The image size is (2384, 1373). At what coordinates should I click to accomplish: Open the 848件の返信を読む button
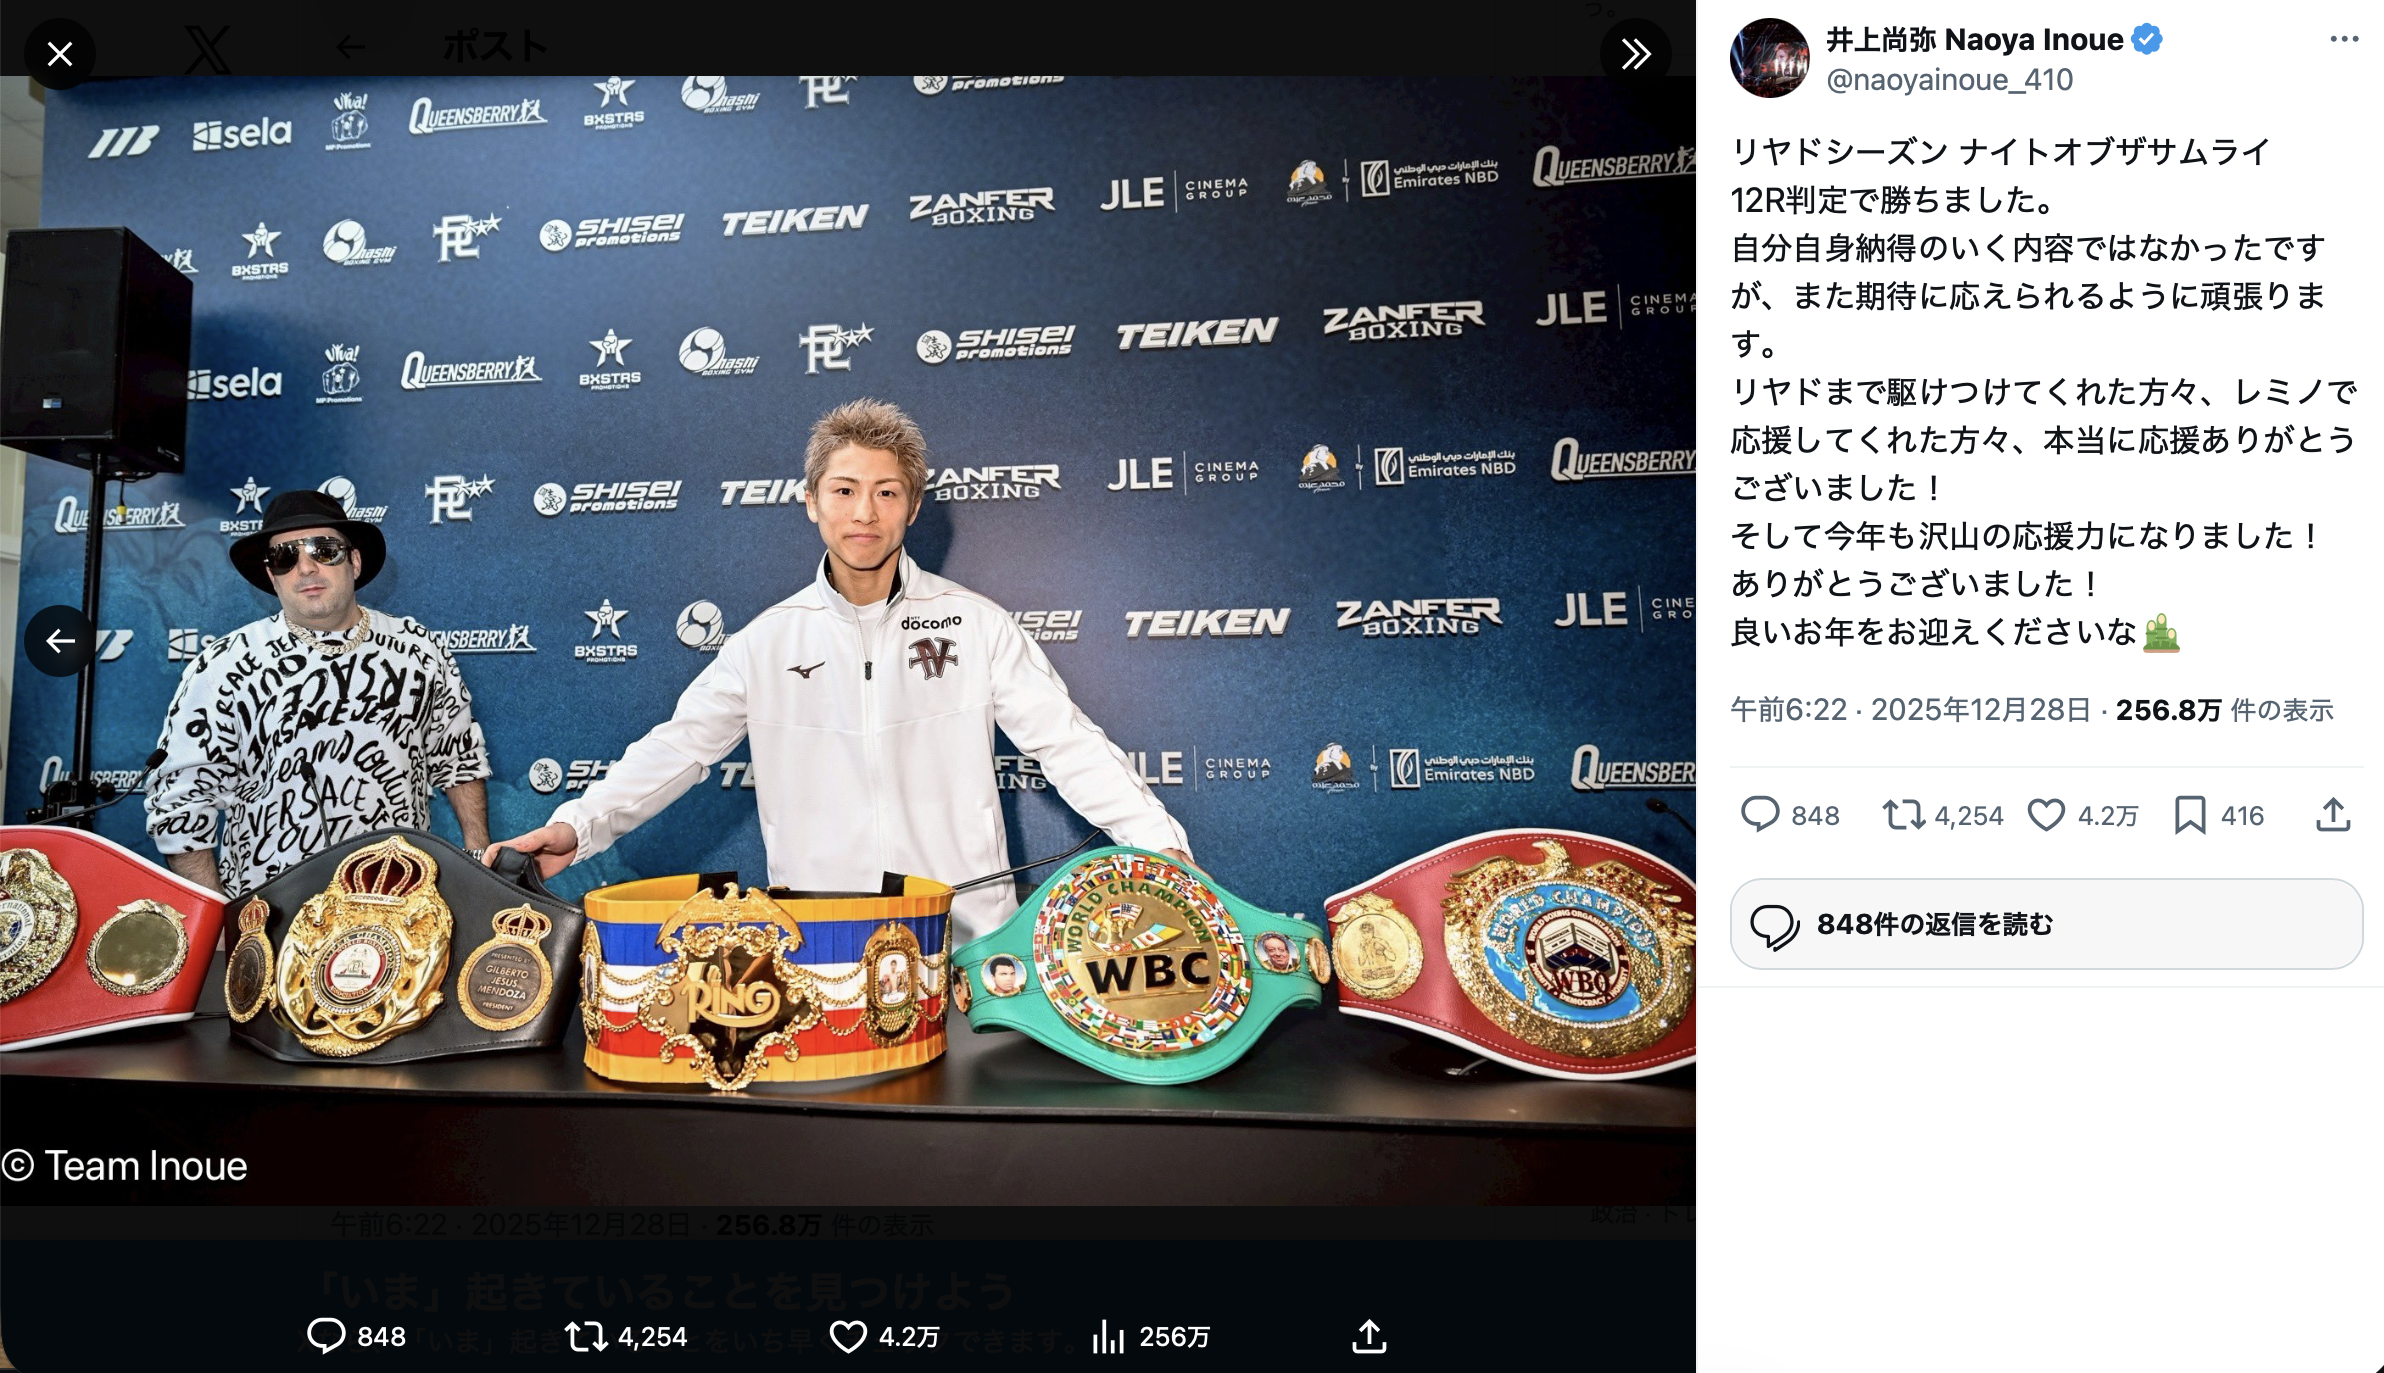click(x=2046, y=924)
